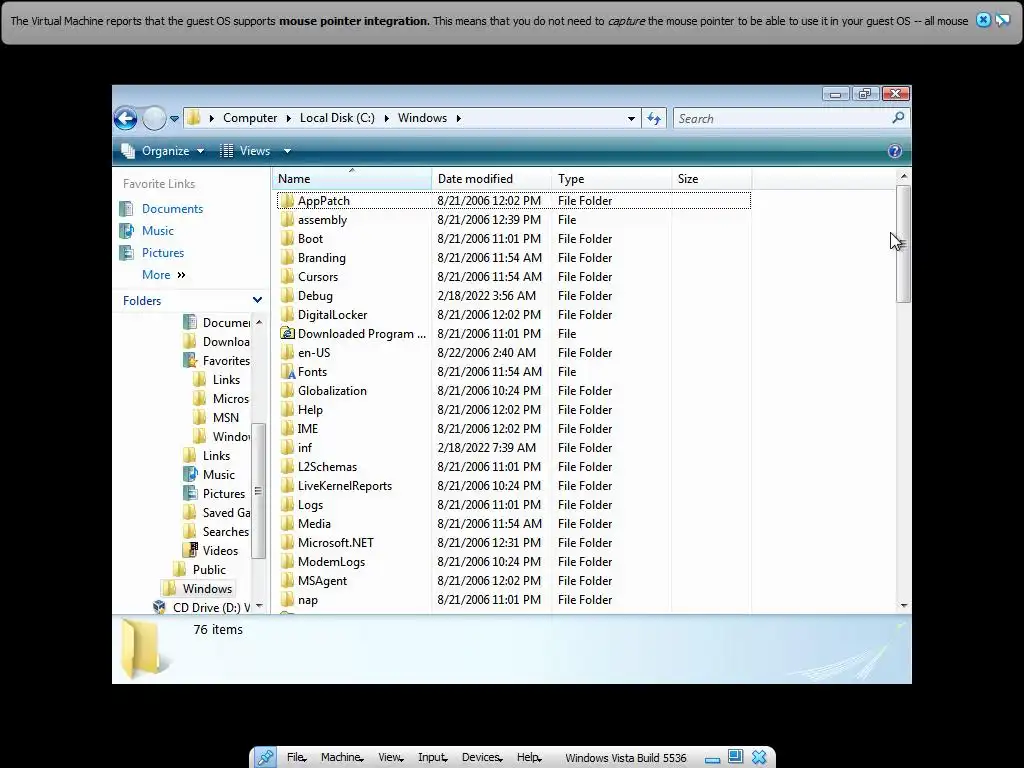Open VirtualBox Machine menu
The height and width of the screenshot is (768, 1024).
point(342,757)
